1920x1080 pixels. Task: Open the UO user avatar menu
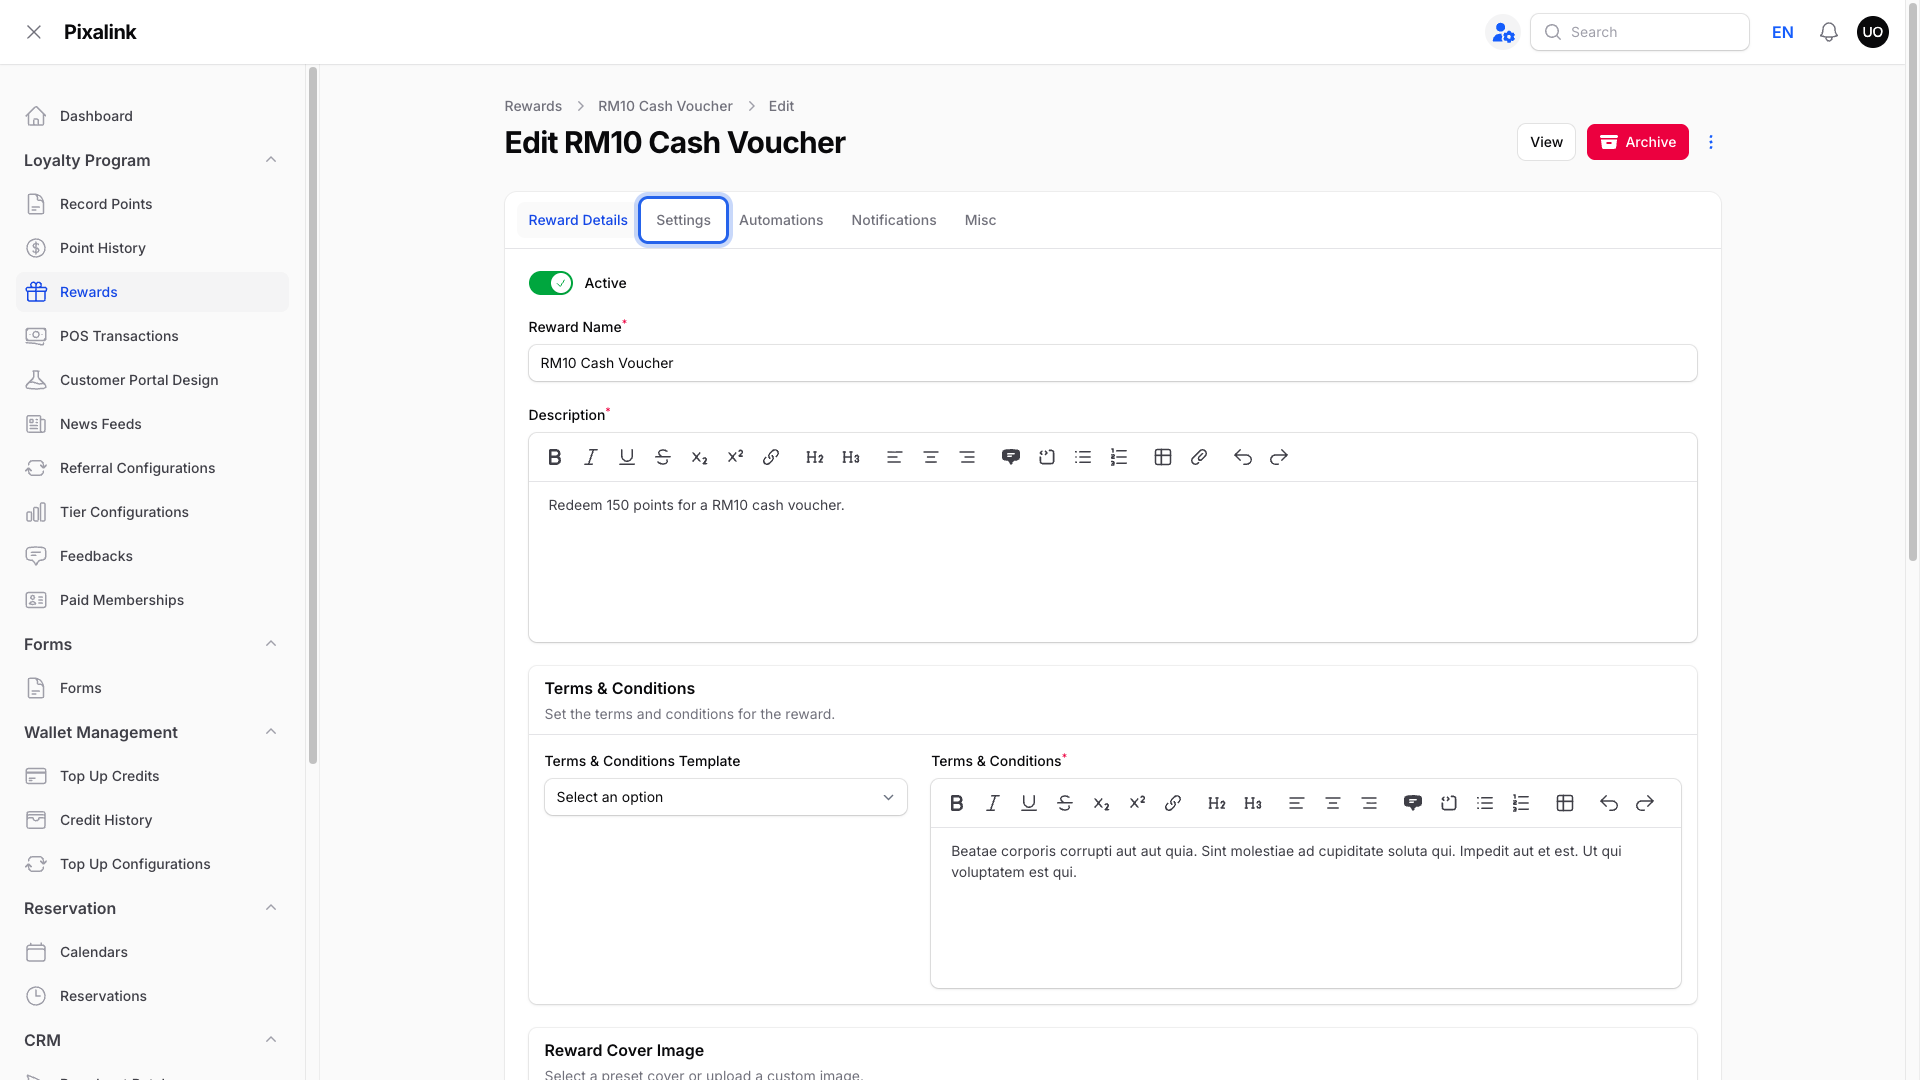tap(1873, 32)
